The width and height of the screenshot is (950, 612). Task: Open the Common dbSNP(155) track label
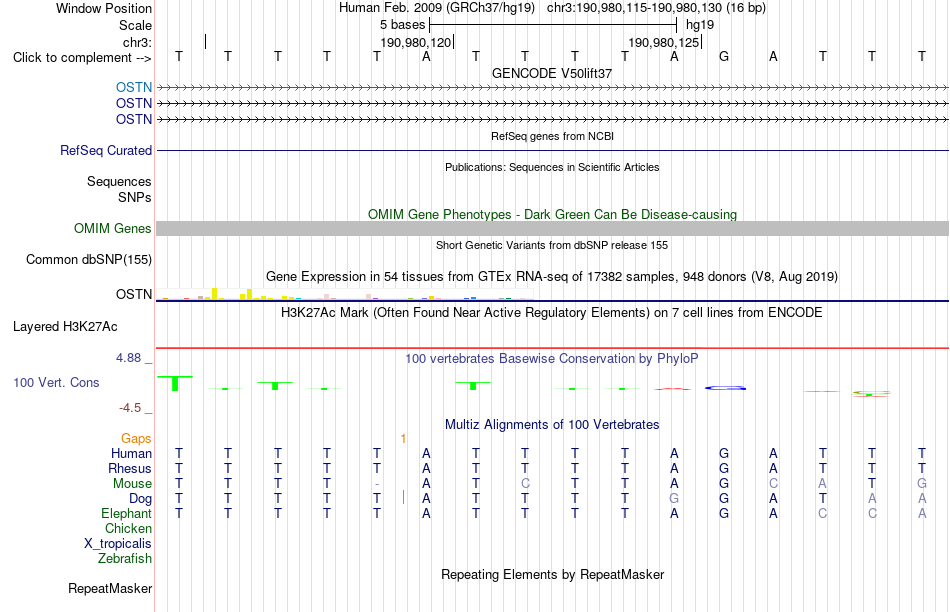click(x=89, y=259)
